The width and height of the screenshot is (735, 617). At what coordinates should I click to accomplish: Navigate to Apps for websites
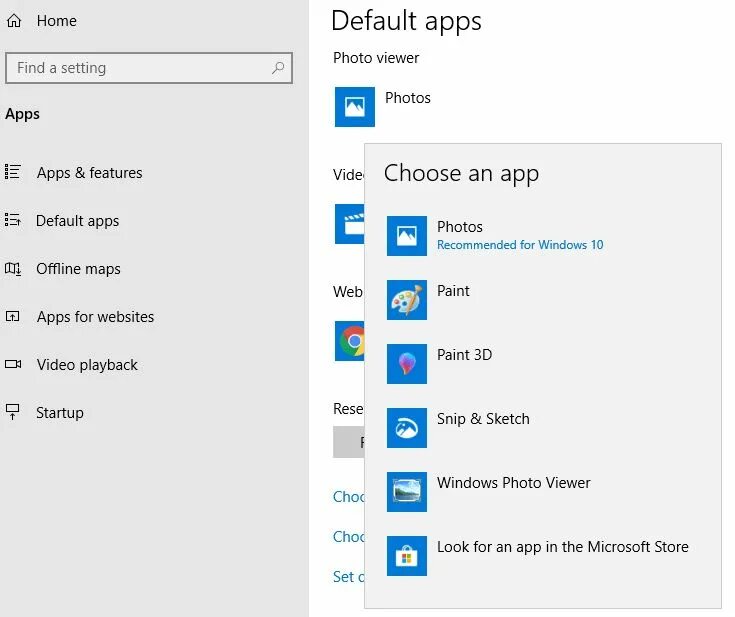(x=95, y=317)
